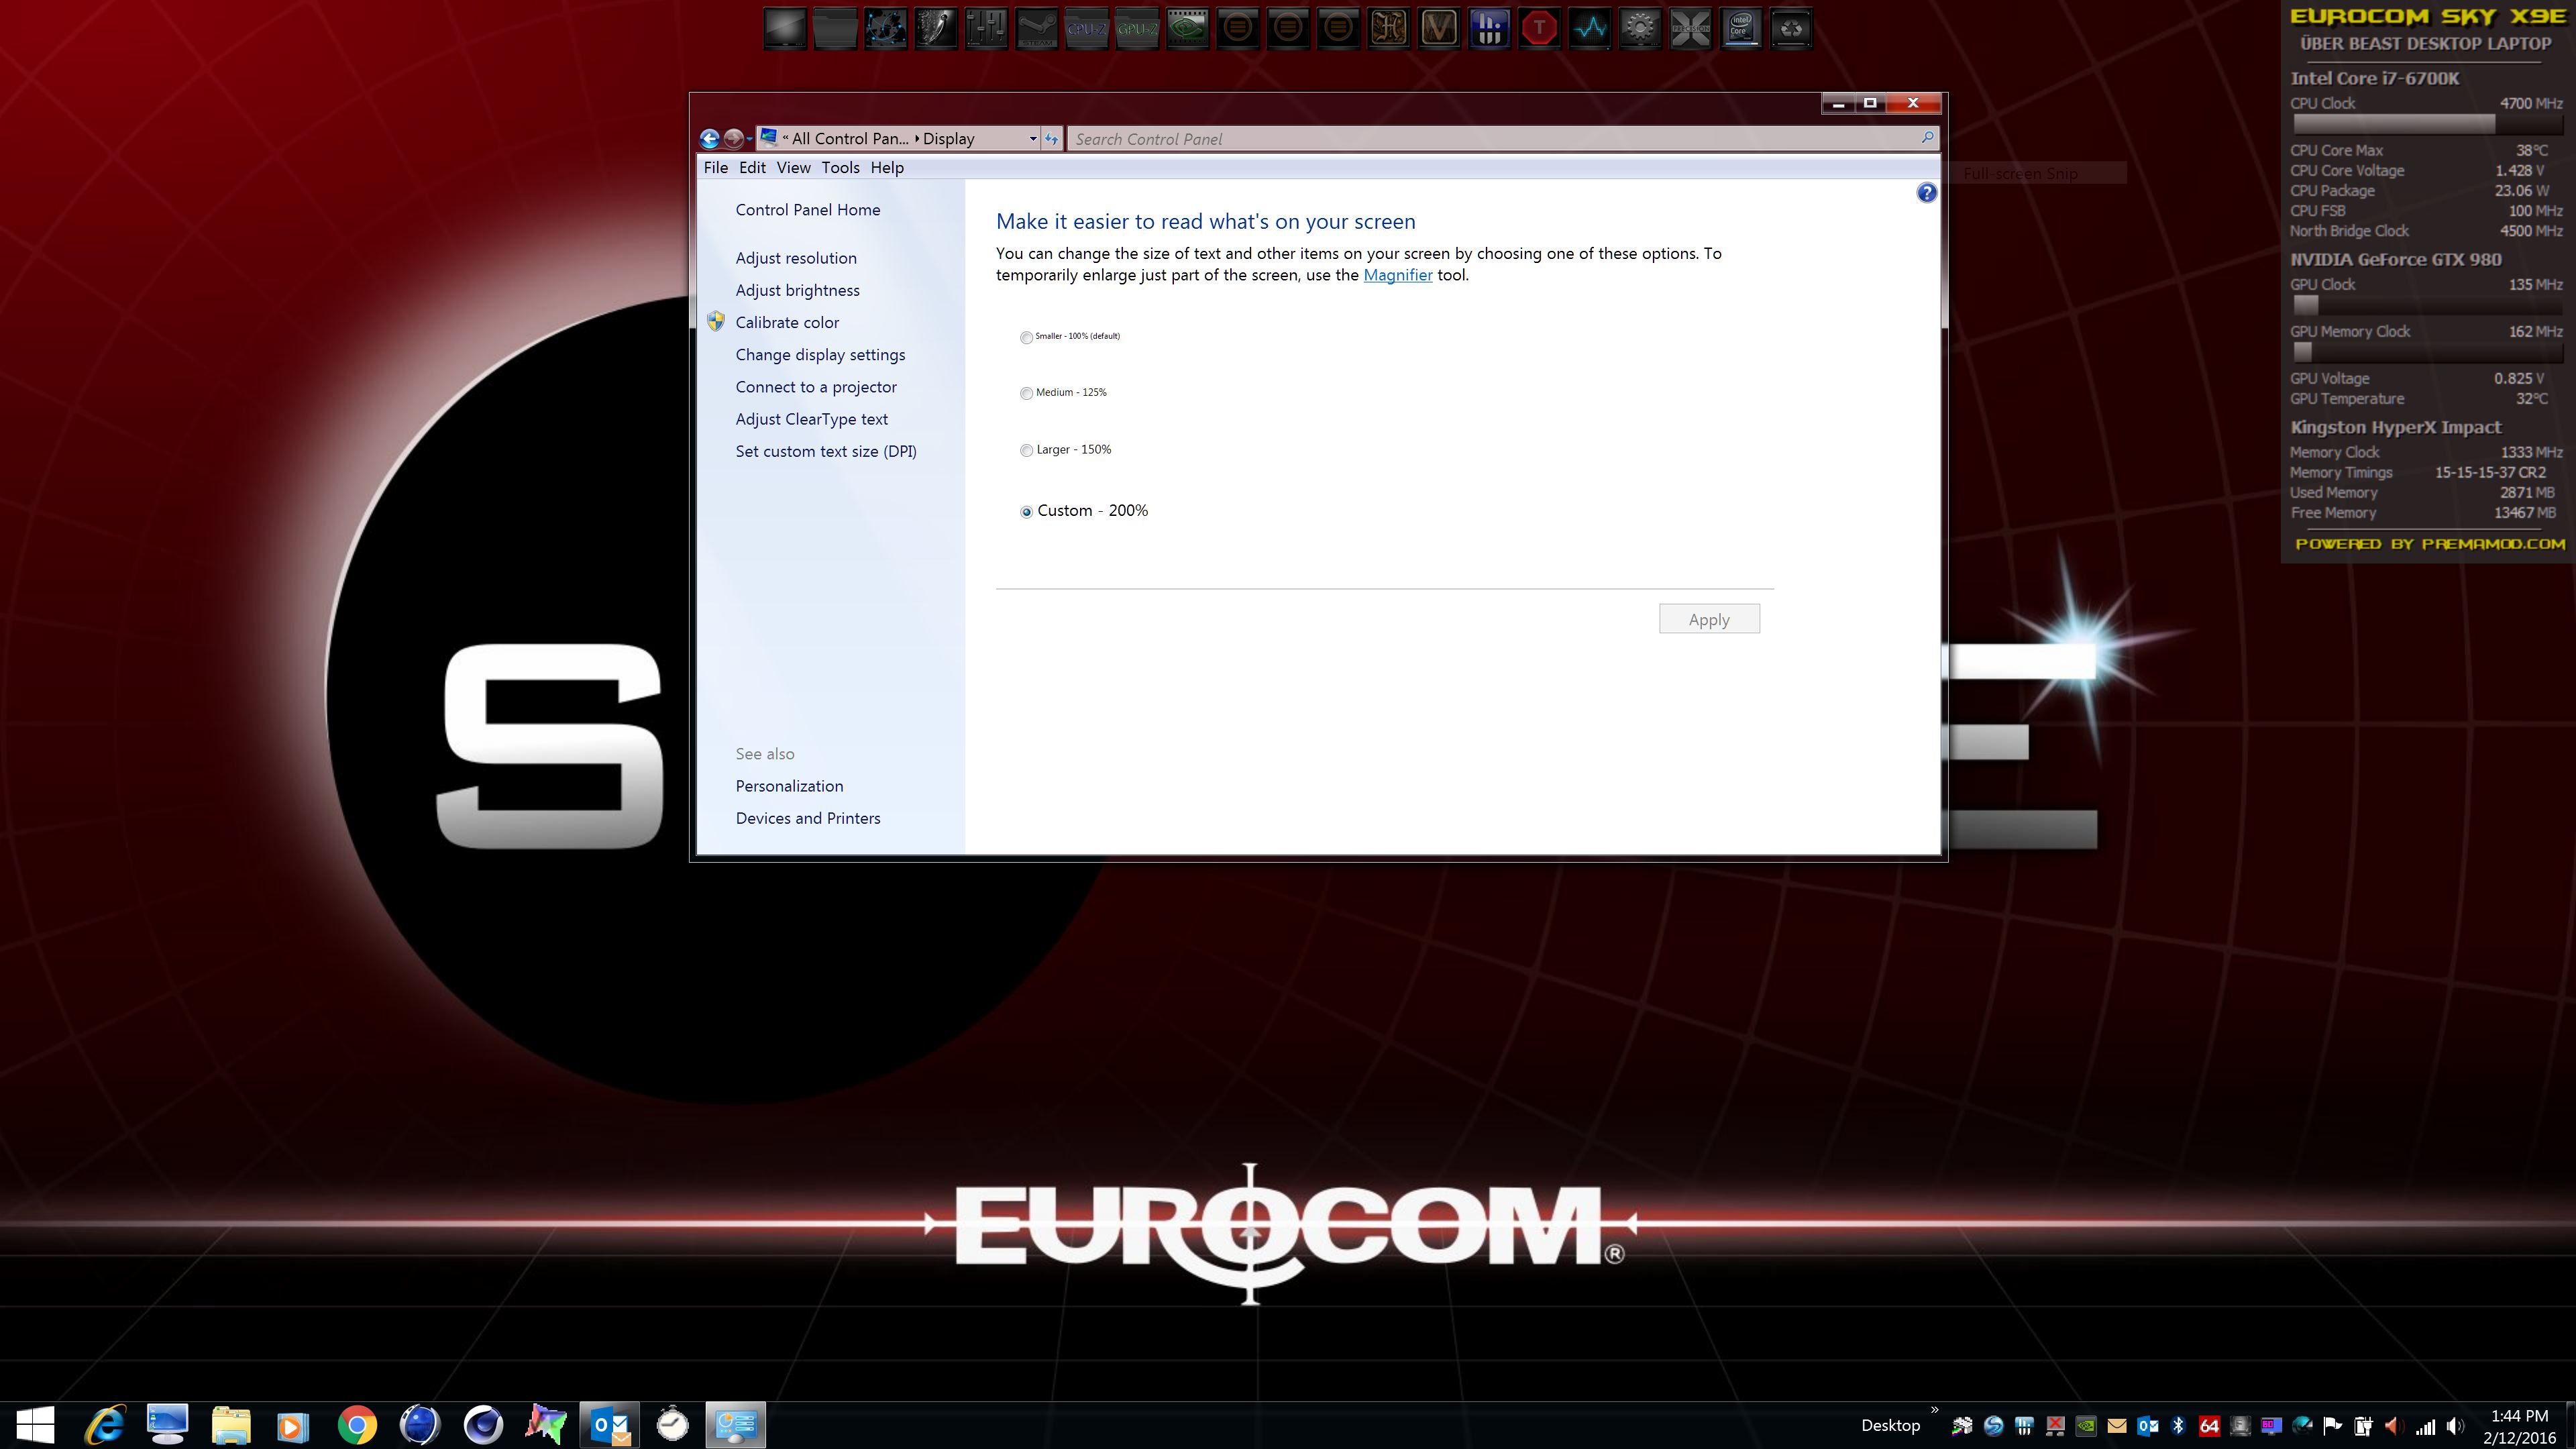Click the GPU Clock usage bar
Image resolution: width=2576 pixels, height=1449 pixels.
pos(2427,305)
